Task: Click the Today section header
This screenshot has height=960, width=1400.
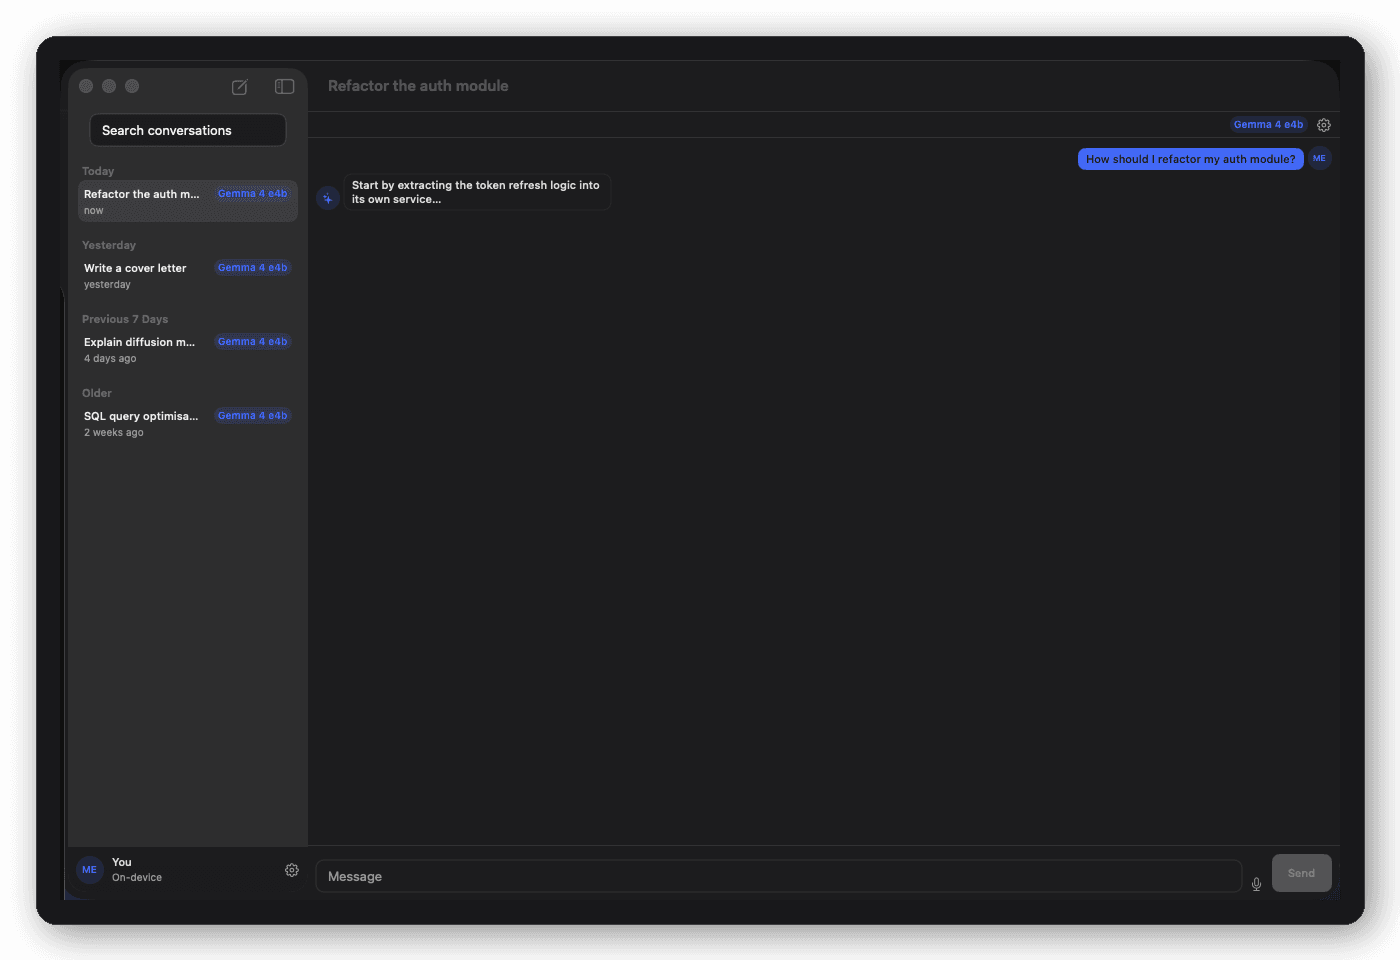Action: point(98,171)
